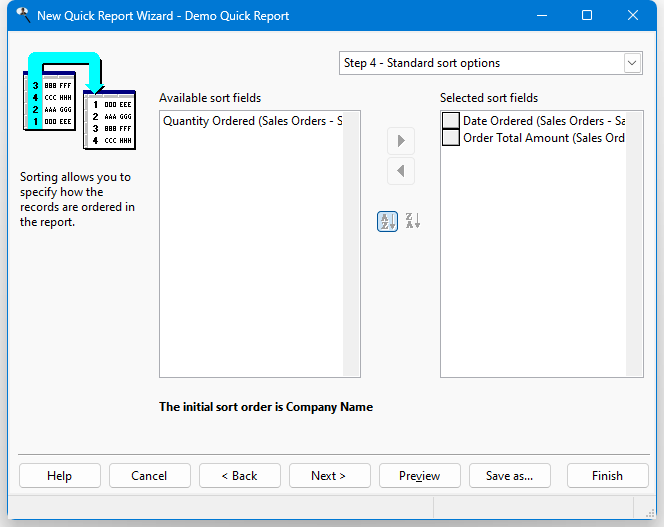Minimize the wizard window
This screenshot has height=527, width=664.
coord(542,15)
